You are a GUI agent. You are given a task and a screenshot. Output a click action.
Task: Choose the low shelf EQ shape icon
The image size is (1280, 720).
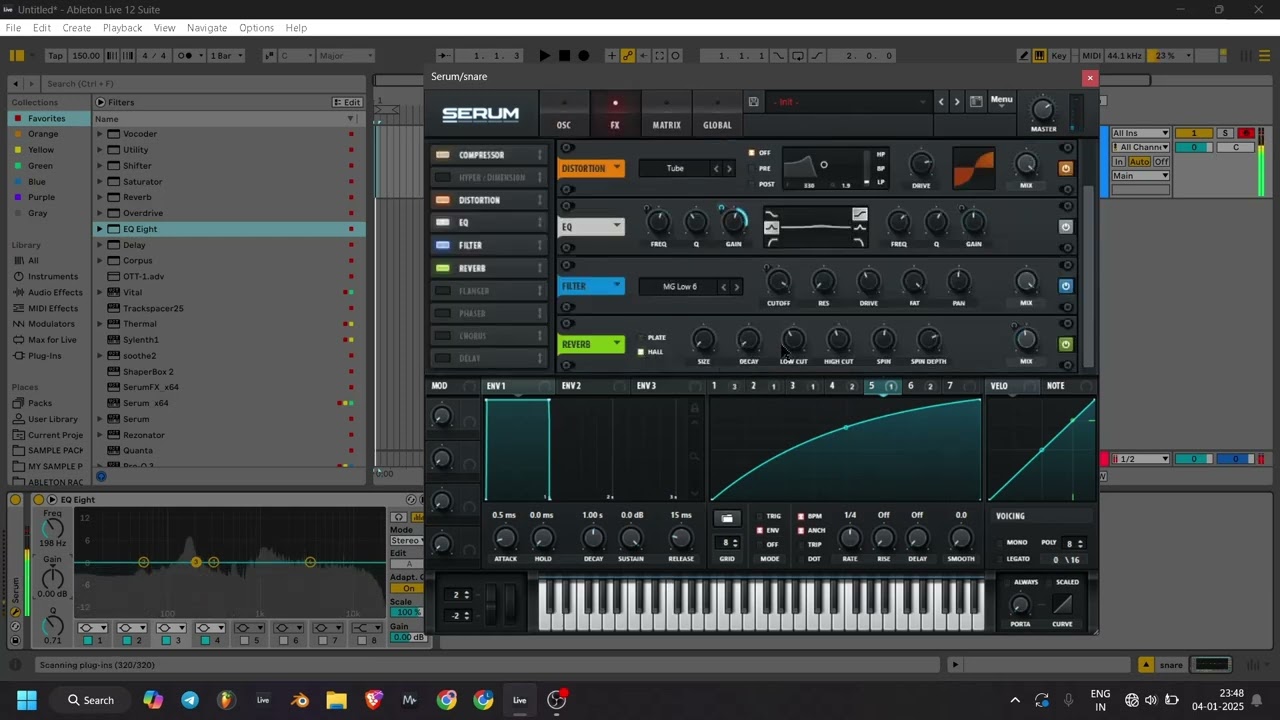click(771, 213)
